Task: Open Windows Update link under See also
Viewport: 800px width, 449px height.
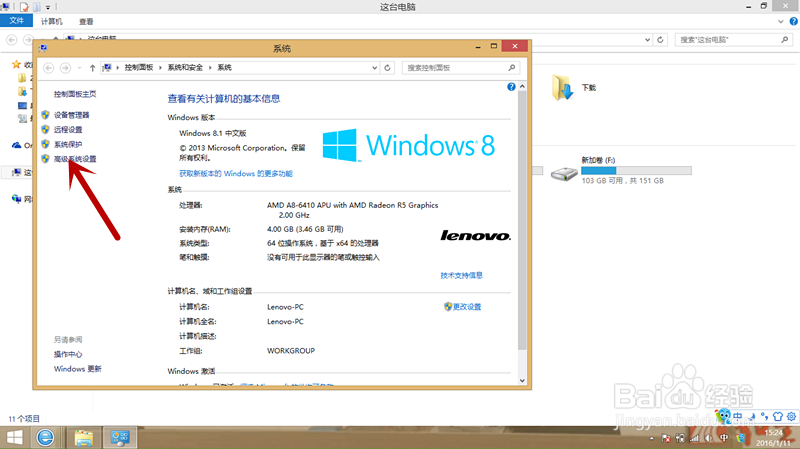Action: pos(78,369)
